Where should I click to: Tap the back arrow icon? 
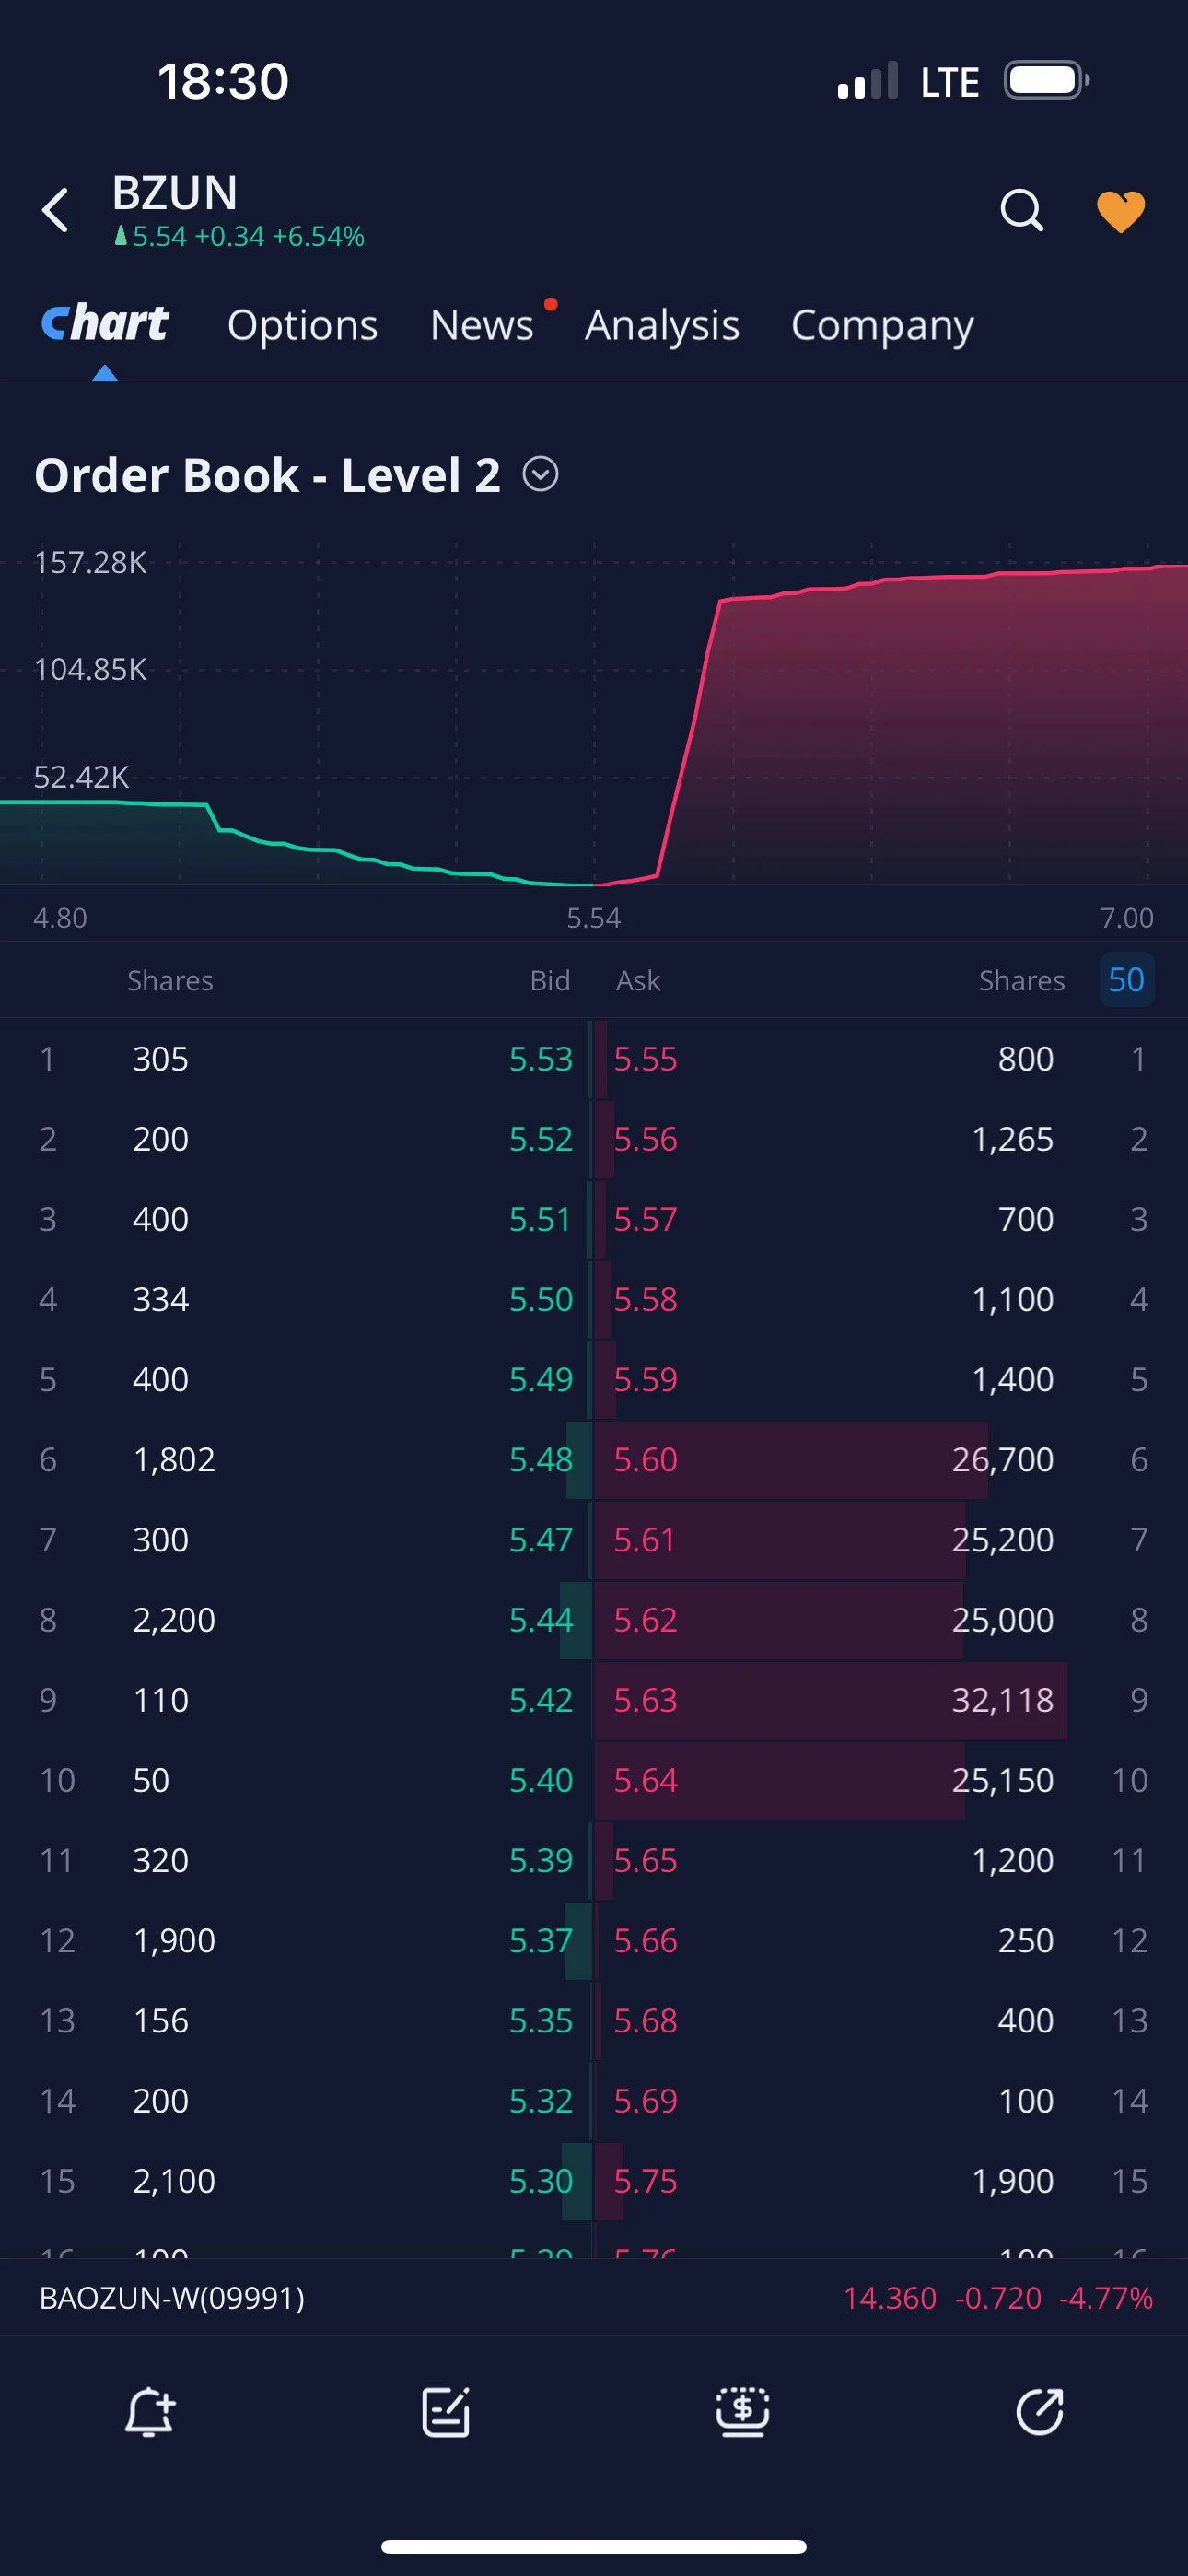coord(56,210)
